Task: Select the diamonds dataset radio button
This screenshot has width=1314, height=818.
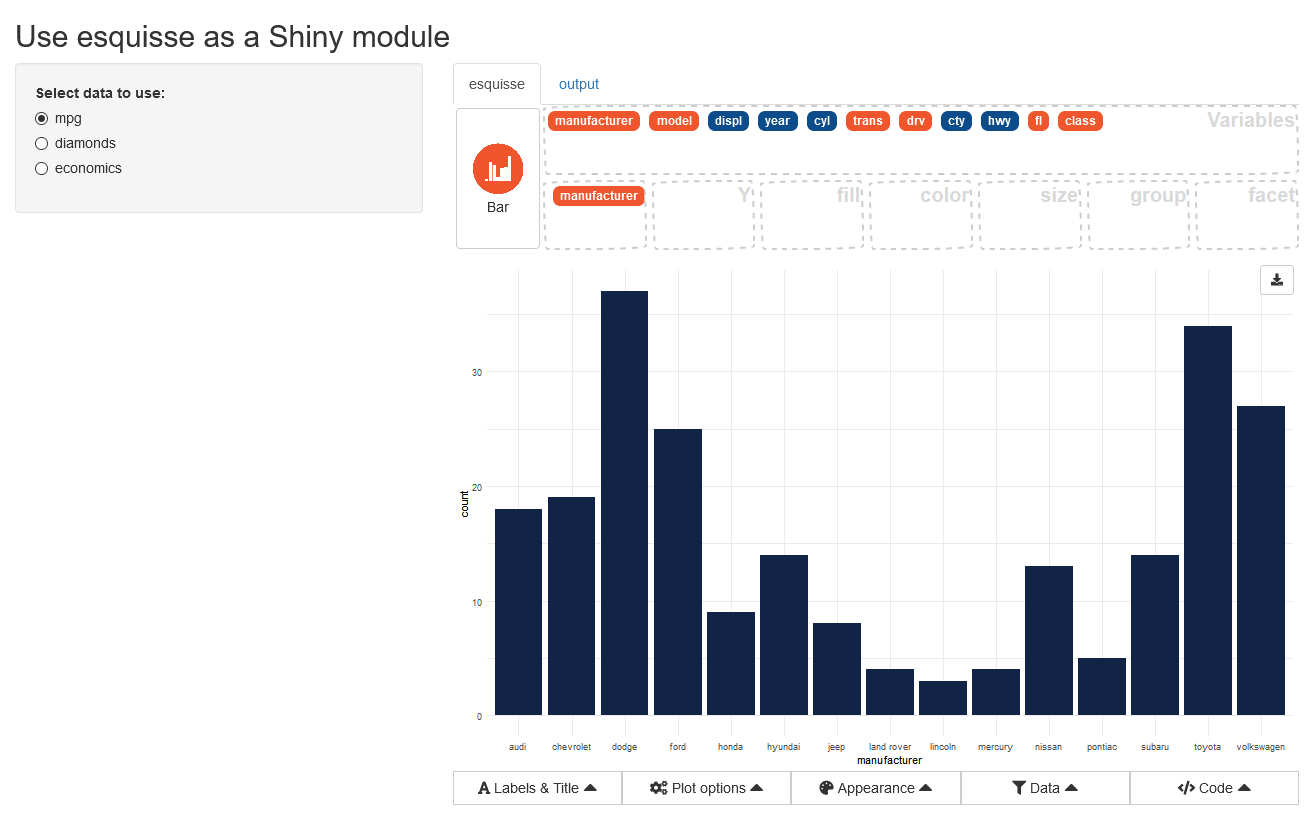Action: [42, 143]
